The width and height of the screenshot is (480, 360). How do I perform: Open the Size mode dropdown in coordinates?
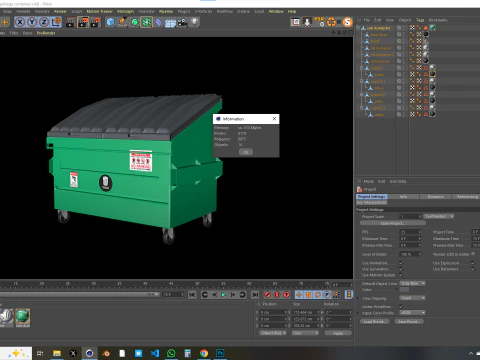pos(305,333)
